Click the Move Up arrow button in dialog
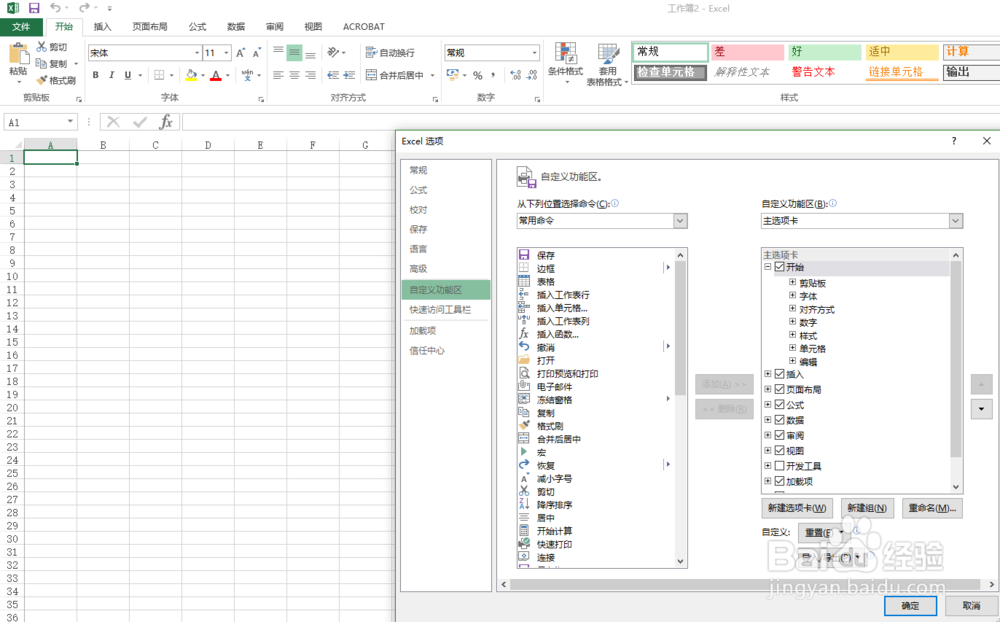This screenshot has width=1000, height=622. tap(981, 384)
